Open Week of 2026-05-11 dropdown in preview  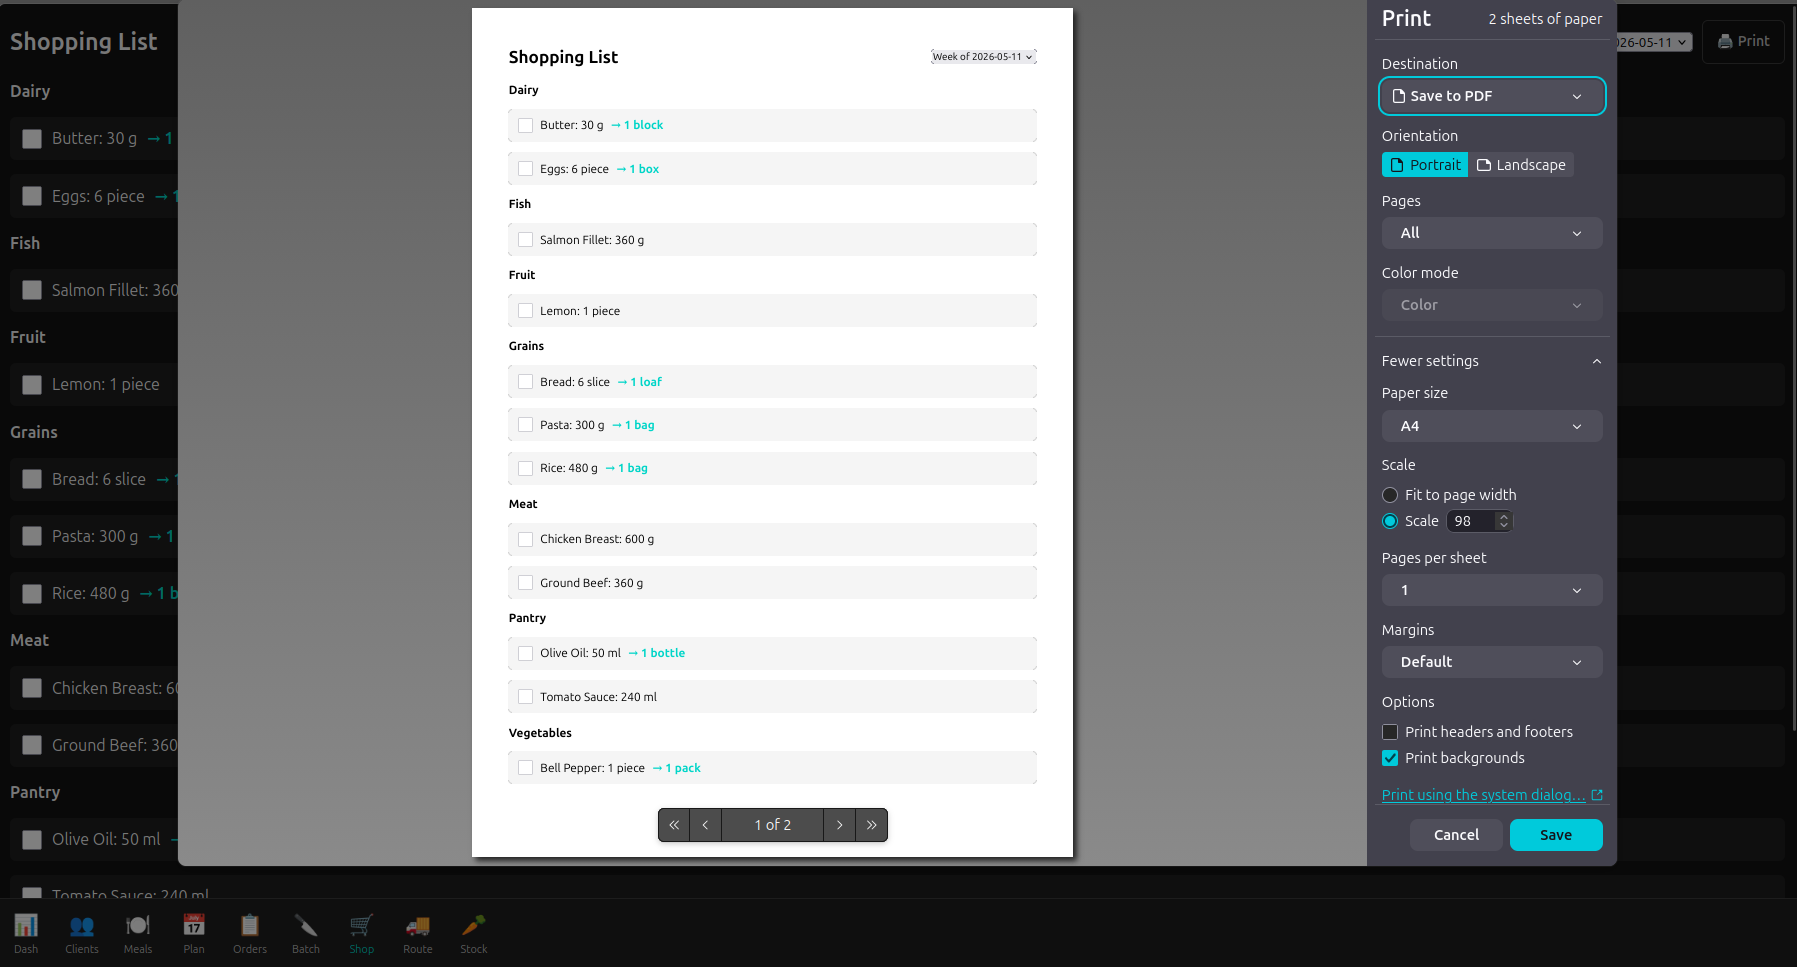point(983,57)
